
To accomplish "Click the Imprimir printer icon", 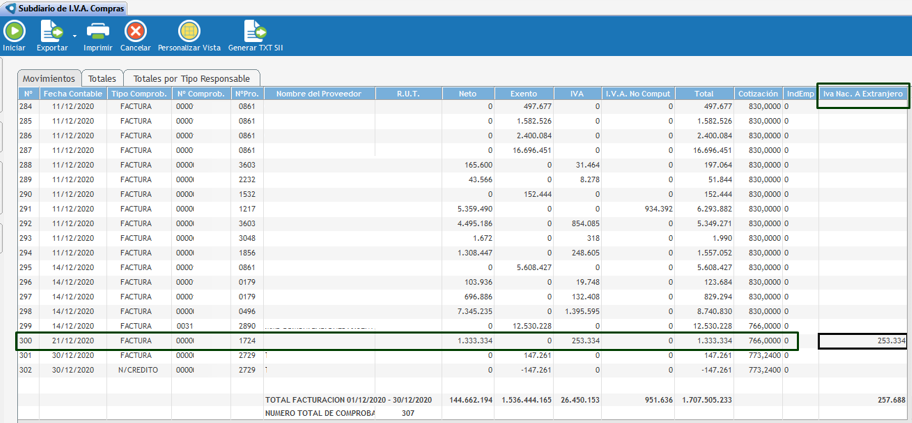I will (x=97, y=31).
